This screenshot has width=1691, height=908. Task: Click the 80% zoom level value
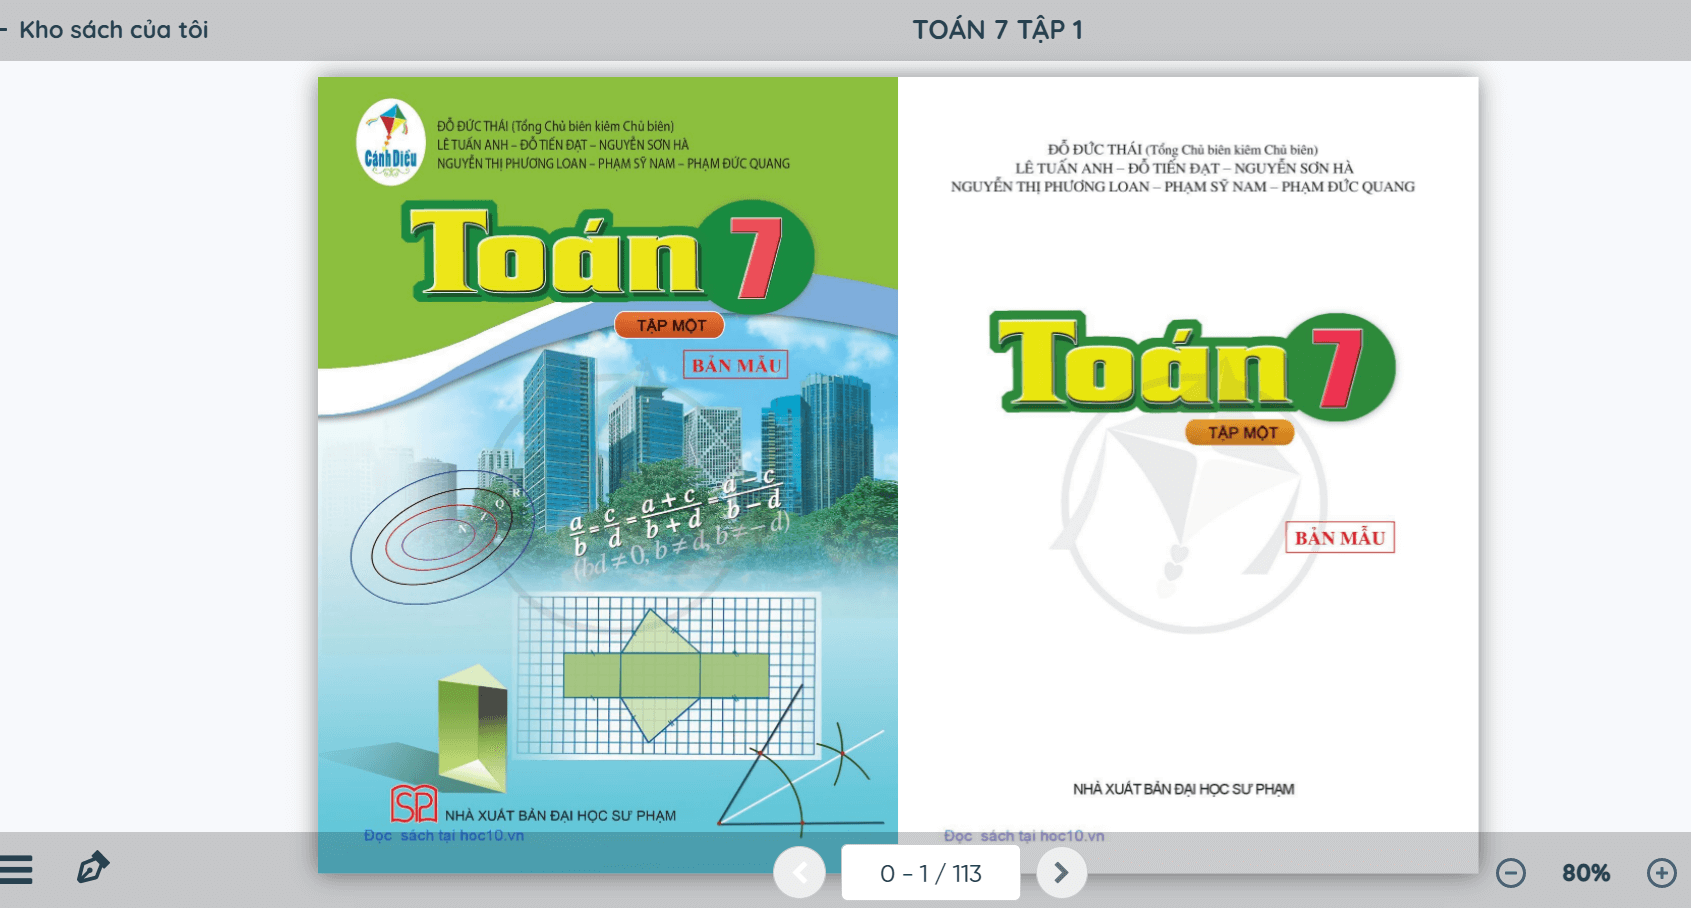pyautogui.click(x=1586, y=873)
